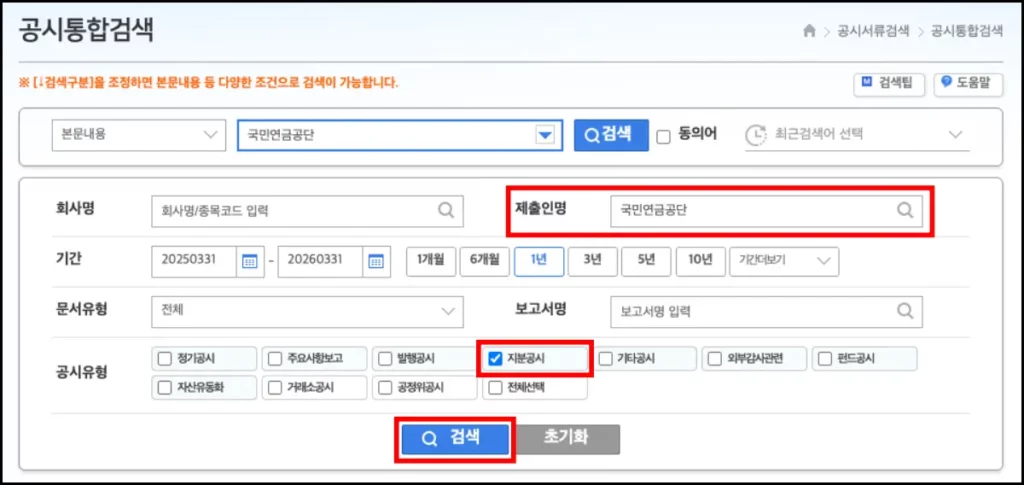The height and width of the screenshot is (485, 1024).
Task: Select the 5년 period button
Action: click(x=646, y=260)
